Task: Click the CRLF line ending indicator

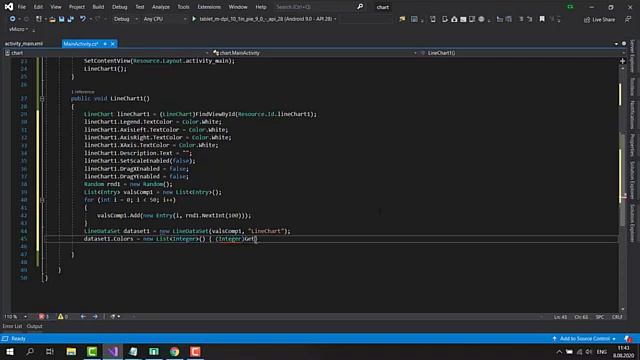Action: [617, 317]
